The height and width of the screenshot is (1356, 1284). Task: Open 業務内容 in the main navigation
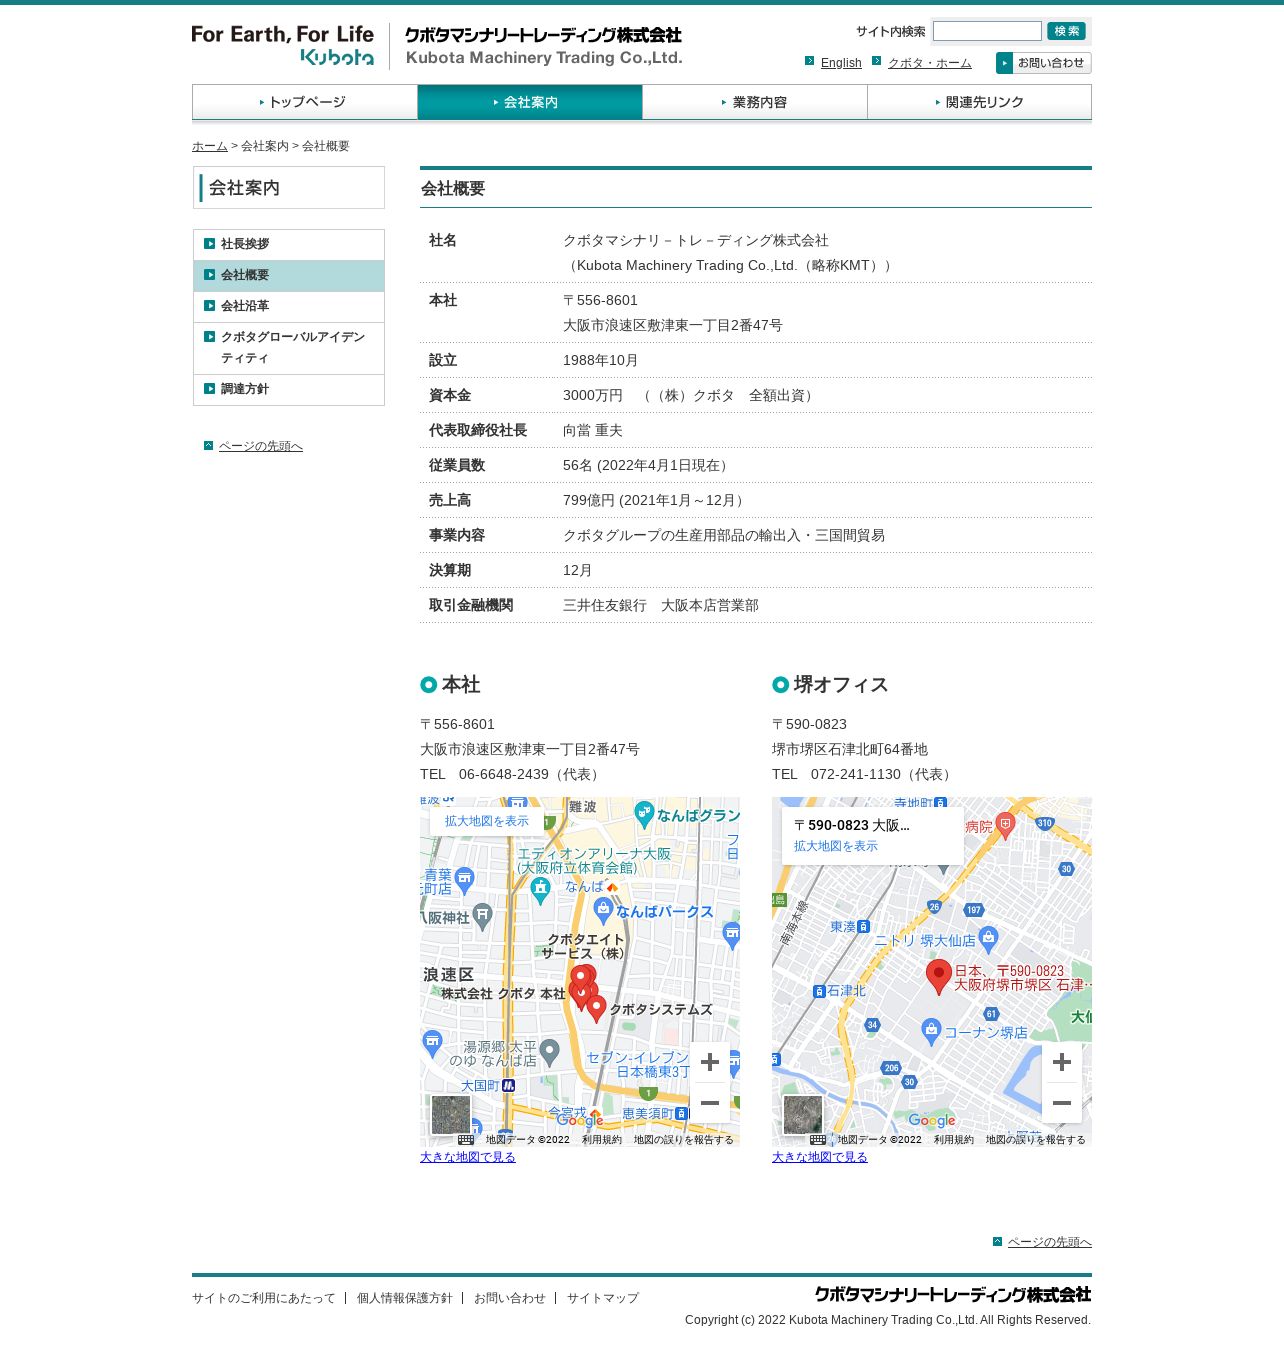click(x=755, y=102)
